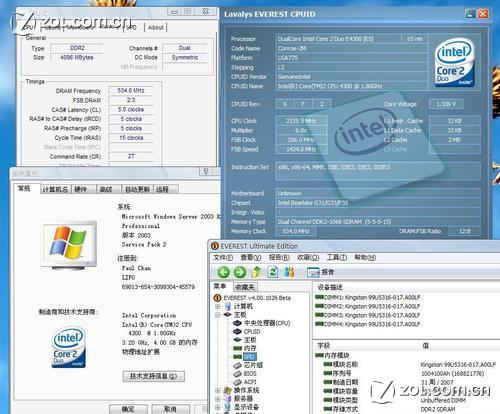Click the 确定 OK button
Image resolution: width=500 pixels, height=414 pixels.
128,409
